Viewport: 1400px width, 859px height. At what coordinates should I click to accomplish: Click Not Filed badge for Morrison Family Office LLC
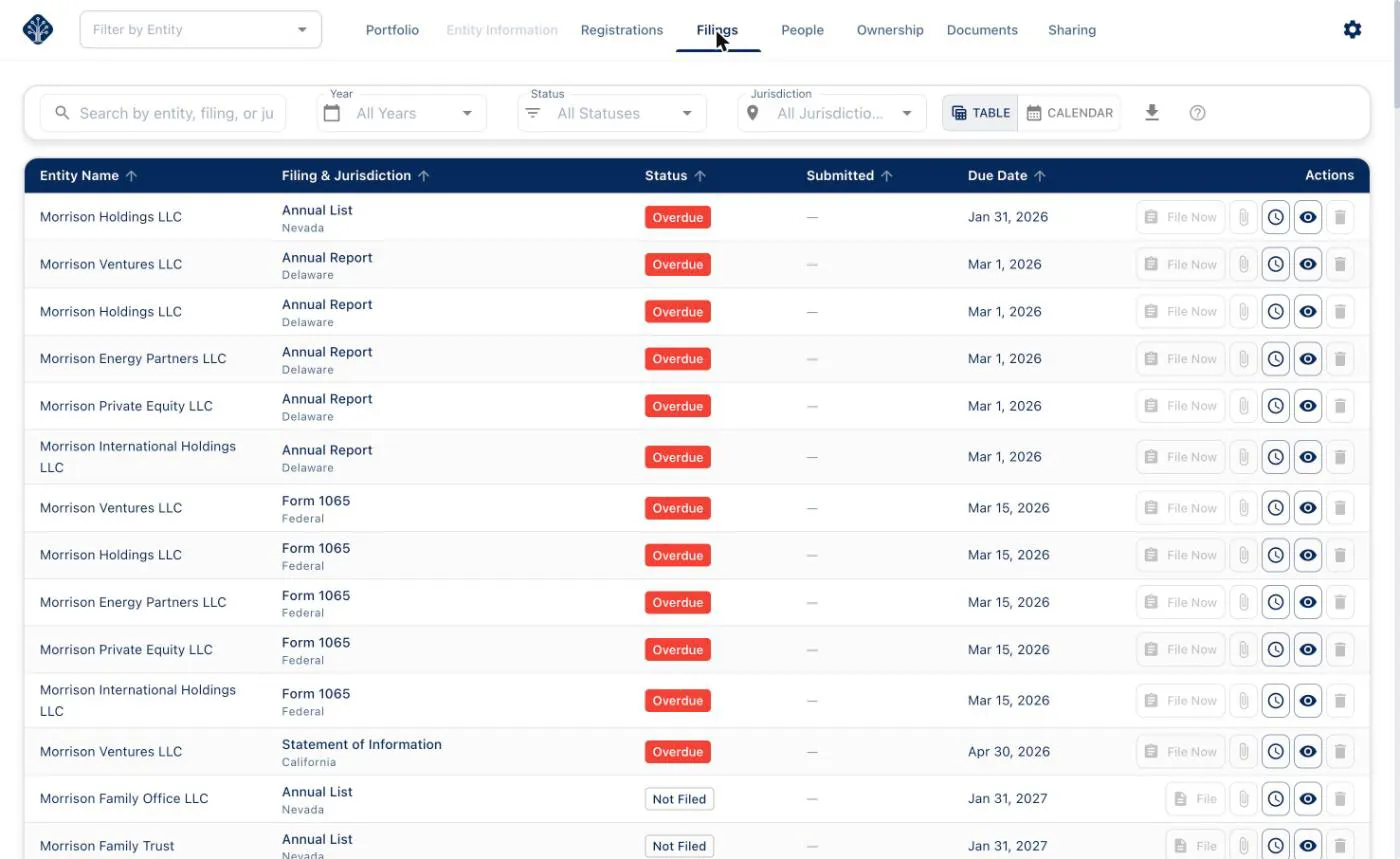(x=679, y=799)
